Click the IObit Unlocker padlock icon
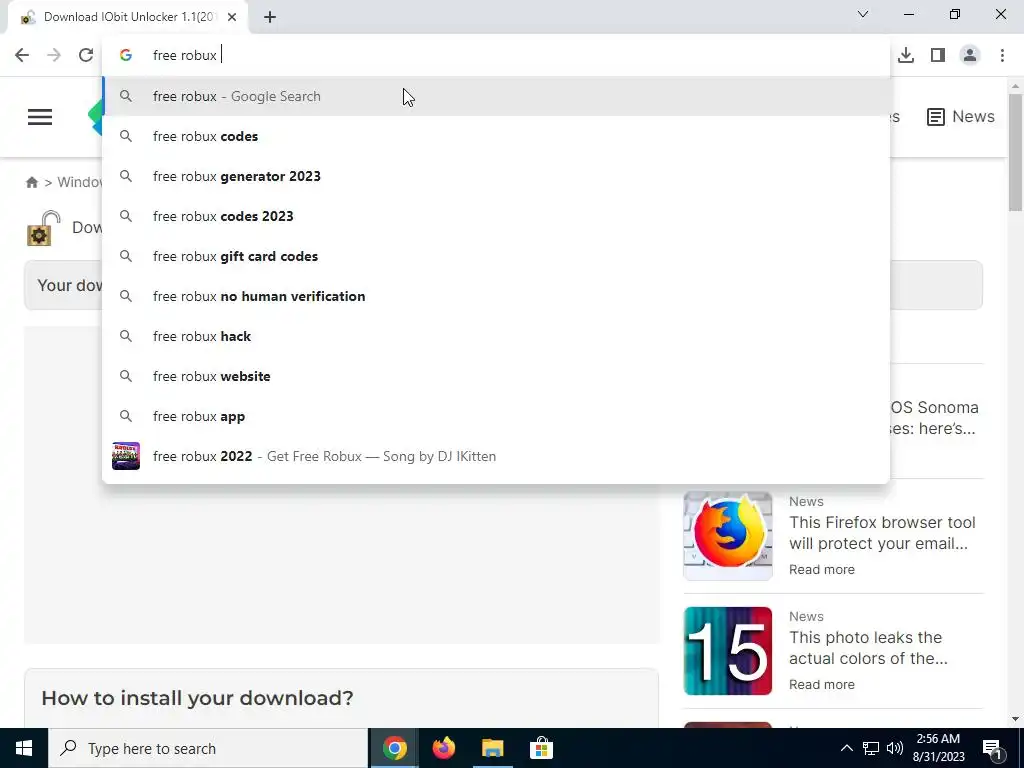This screenshot has height=768, width=1024. (43, 228)
